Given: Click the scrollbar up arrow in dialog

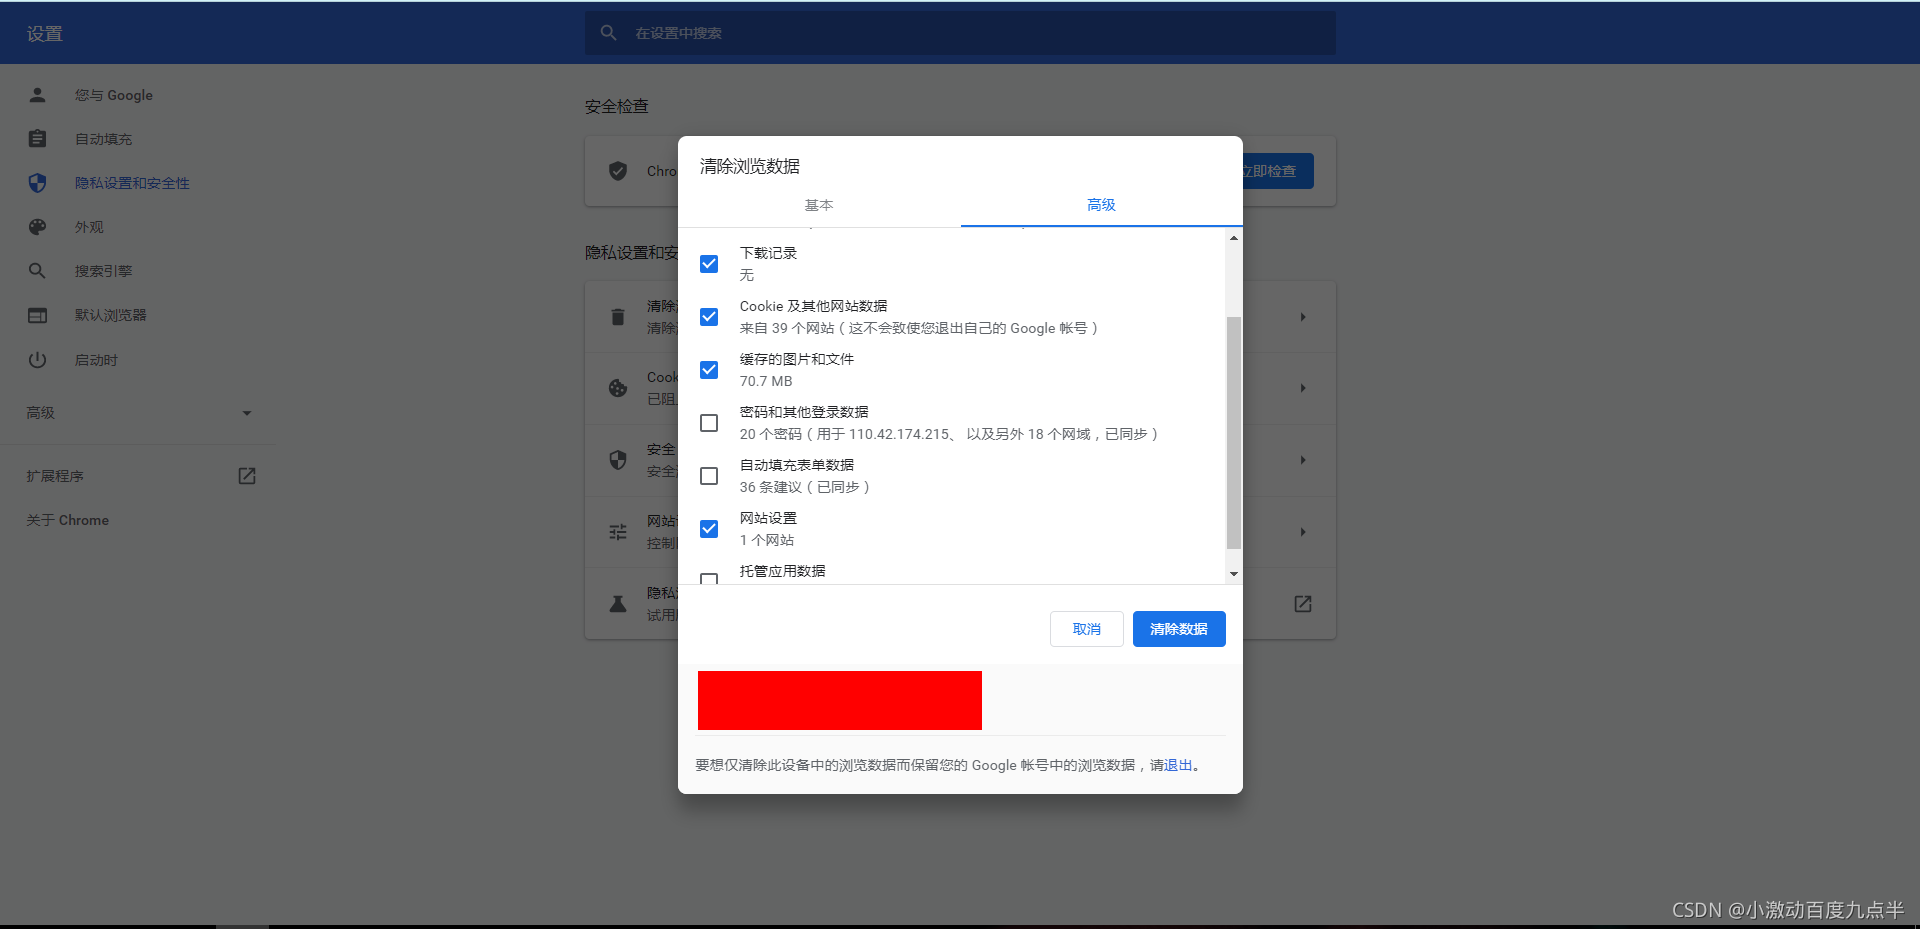Looking at the screenshot, I should (x=1234, y=238).
